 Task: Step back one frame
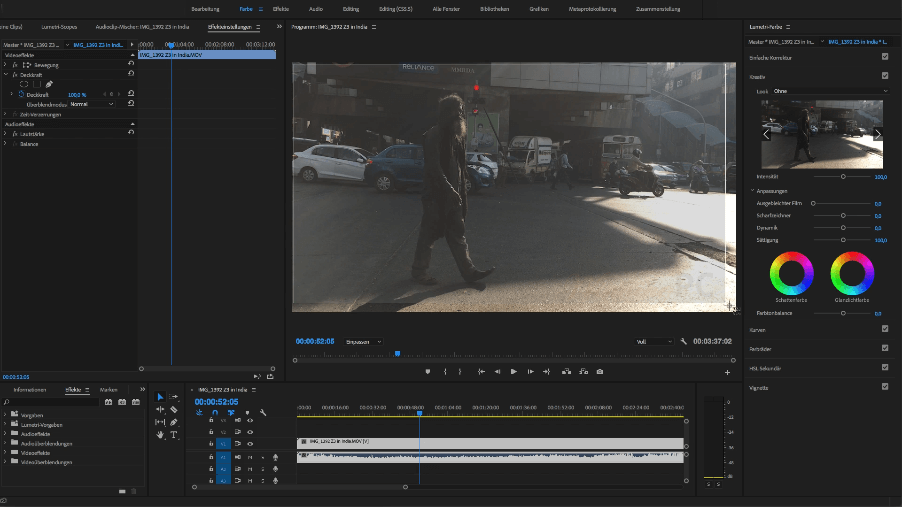coord(498,372)
